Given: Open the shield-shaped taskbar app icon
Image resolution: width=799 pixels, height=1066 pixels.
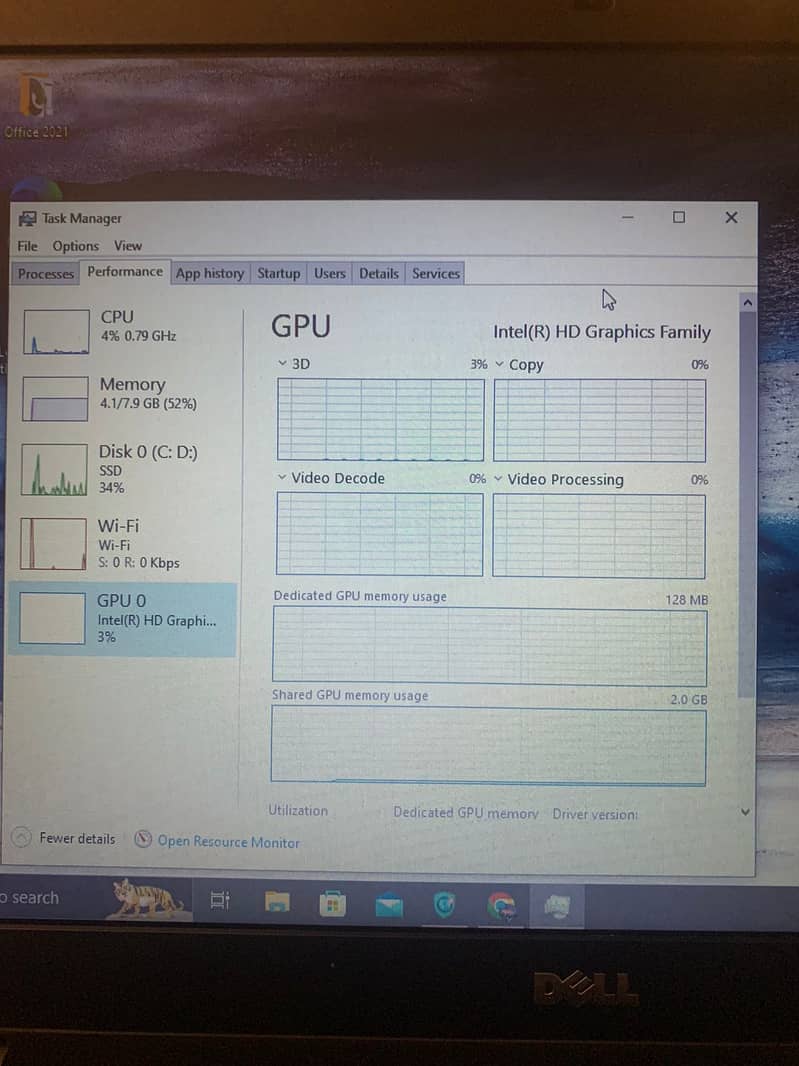Looking at the screenshot, I should (445, 905).
